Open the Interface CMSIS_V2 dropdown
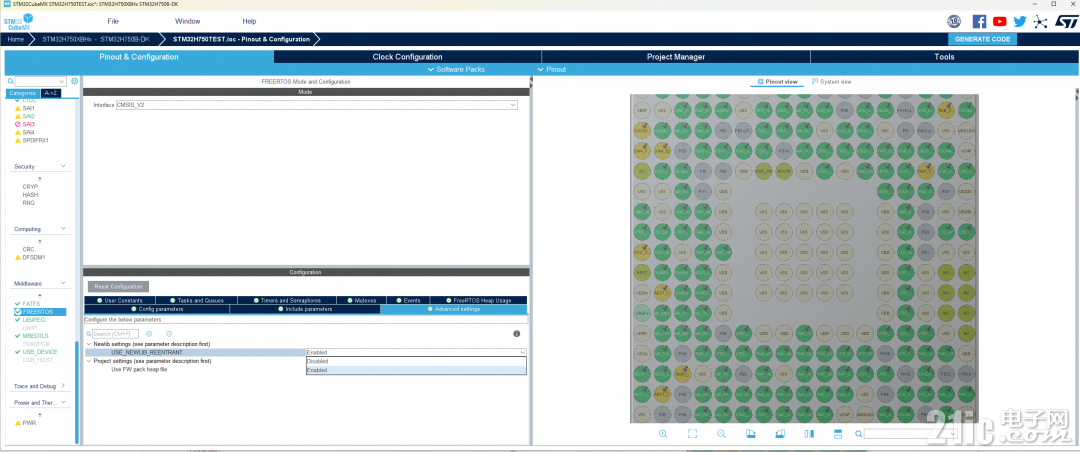Screen dimensions: 1080x452 317,105
